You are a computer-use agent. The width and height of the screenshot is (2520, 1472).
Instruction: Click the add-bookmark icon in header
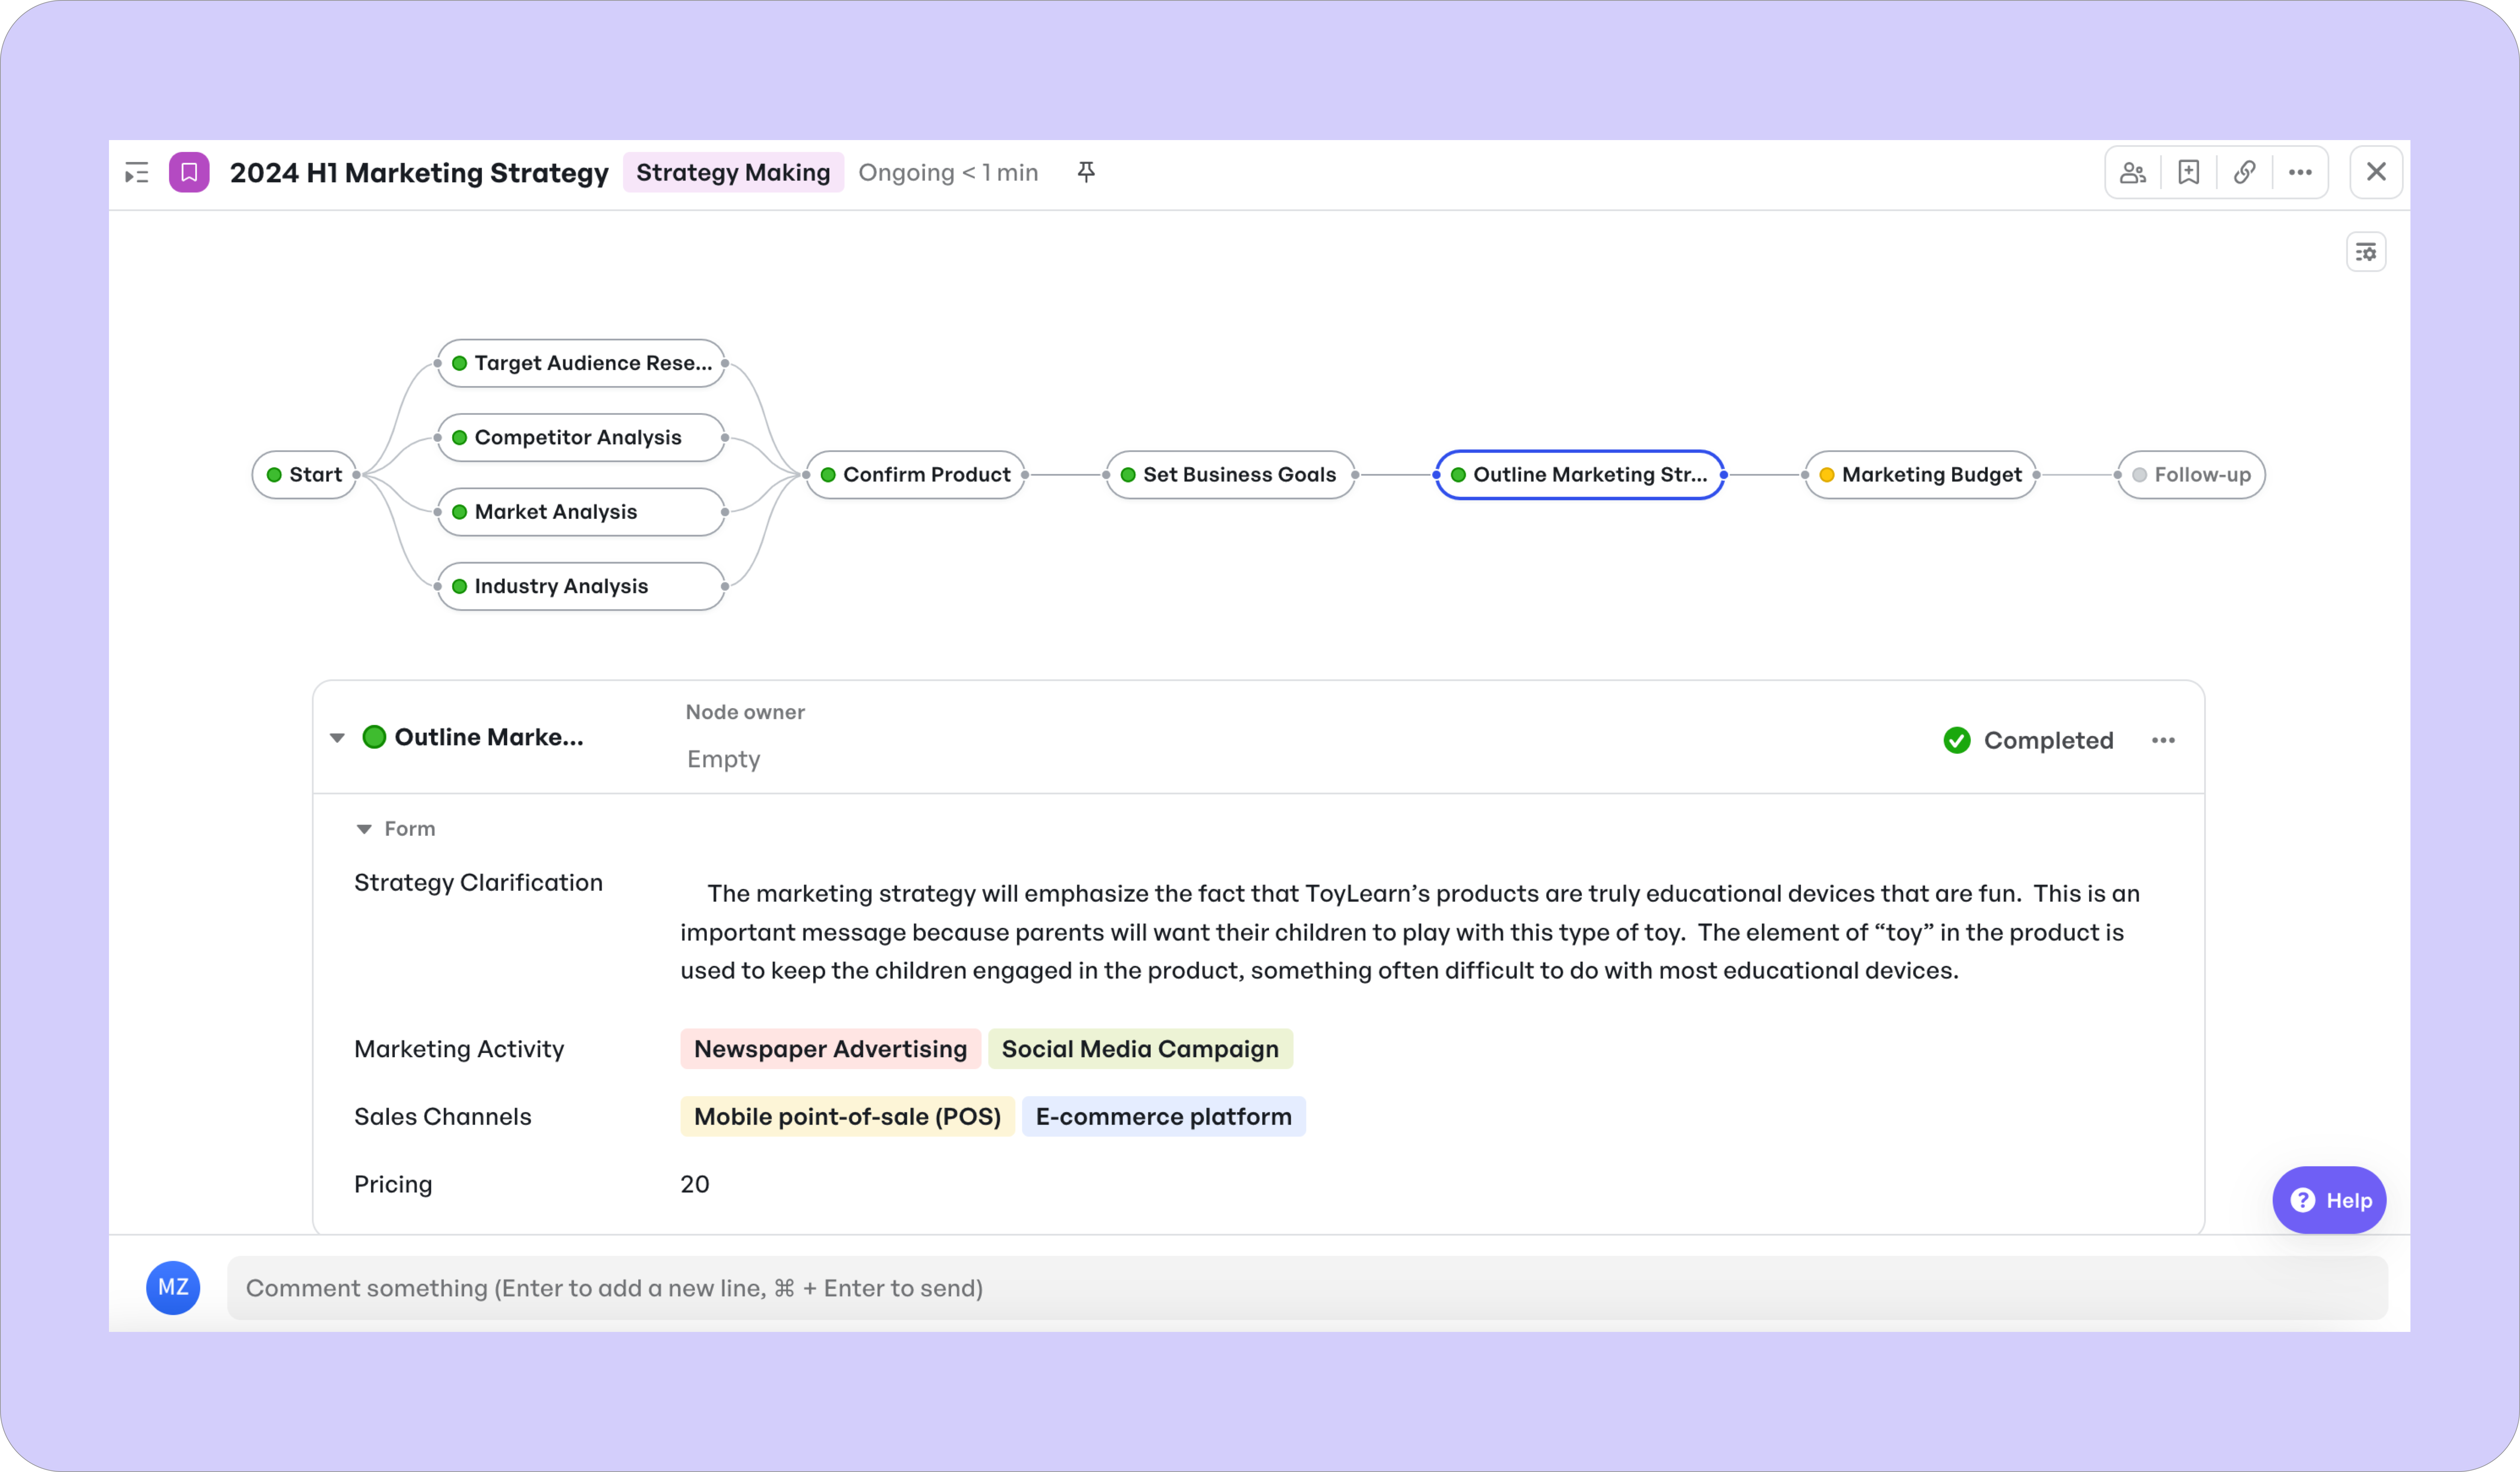(2189, 172)
